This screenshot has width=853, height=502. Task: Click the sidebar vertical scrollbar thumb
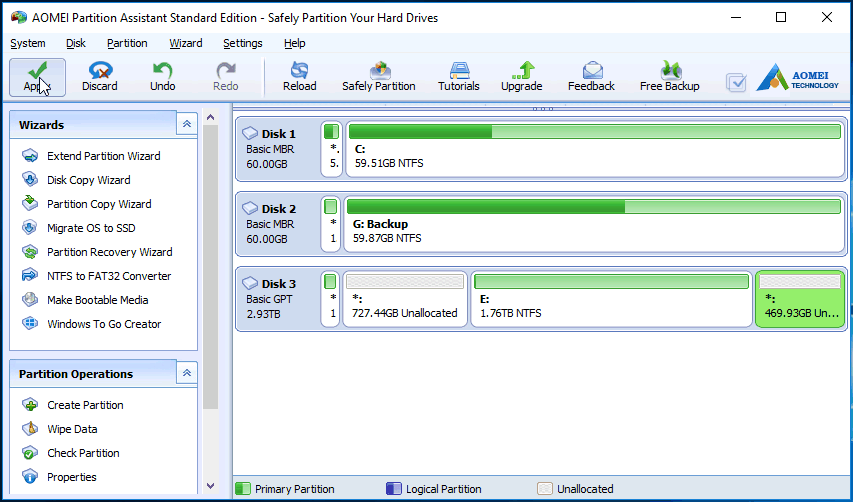(x=211, y=267)
